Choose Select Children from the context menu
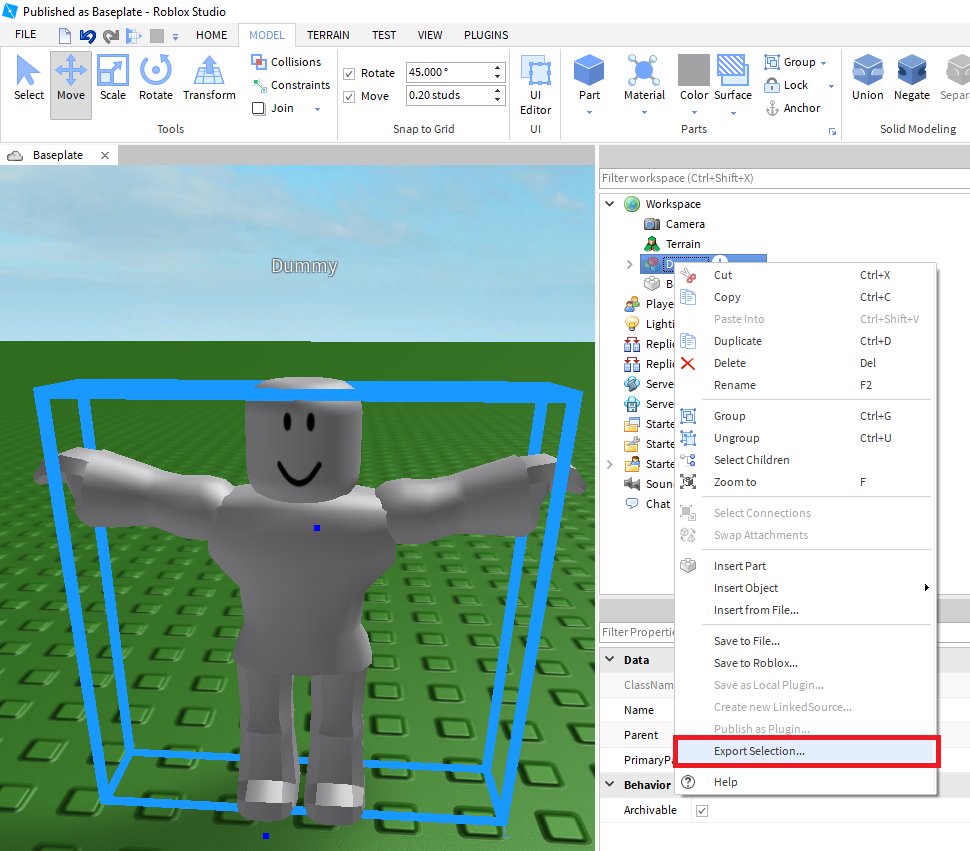Screen dimensions: 970x851 pos(806,460)
